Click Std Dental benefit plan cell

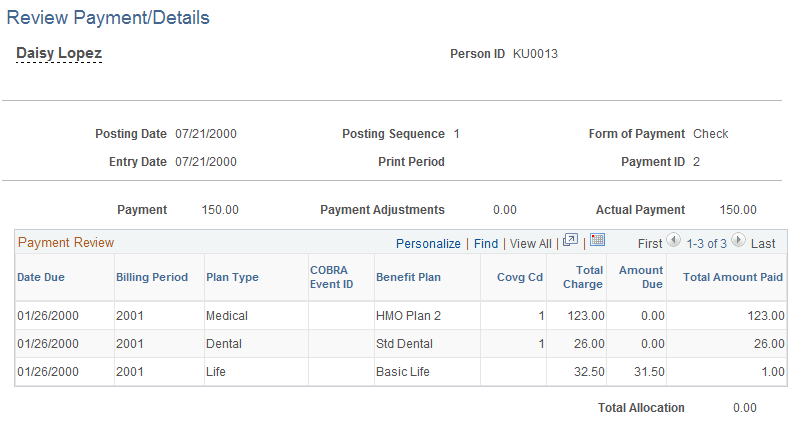point(404,344)
